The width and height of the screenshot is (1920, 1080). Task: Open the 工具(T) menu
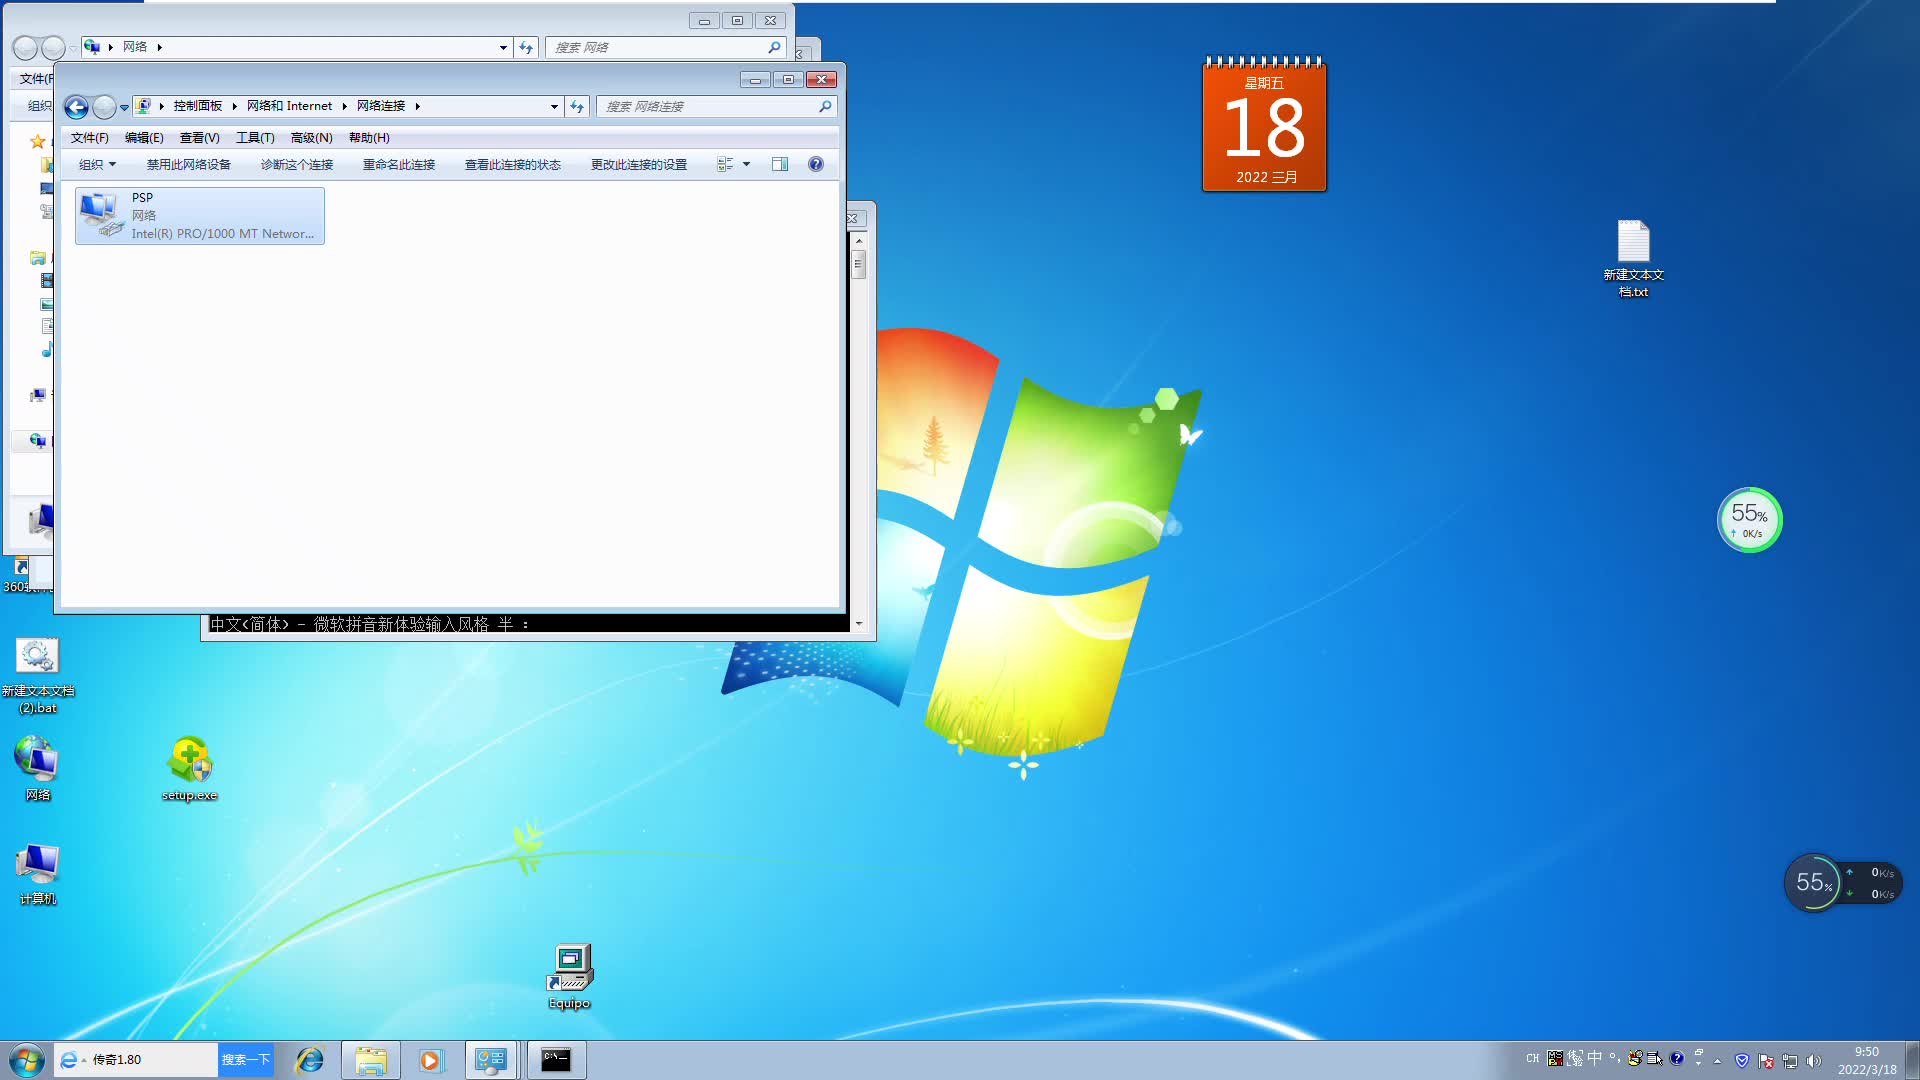255,138
